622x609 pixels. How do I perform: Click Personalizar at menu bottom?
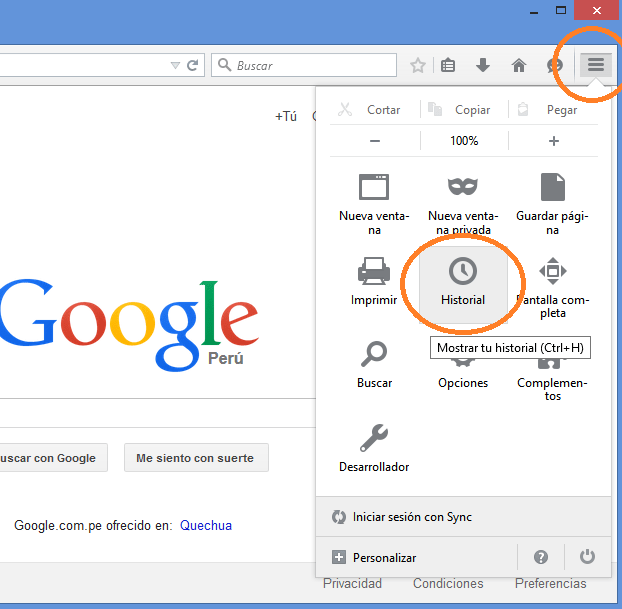tap(417, 557)
